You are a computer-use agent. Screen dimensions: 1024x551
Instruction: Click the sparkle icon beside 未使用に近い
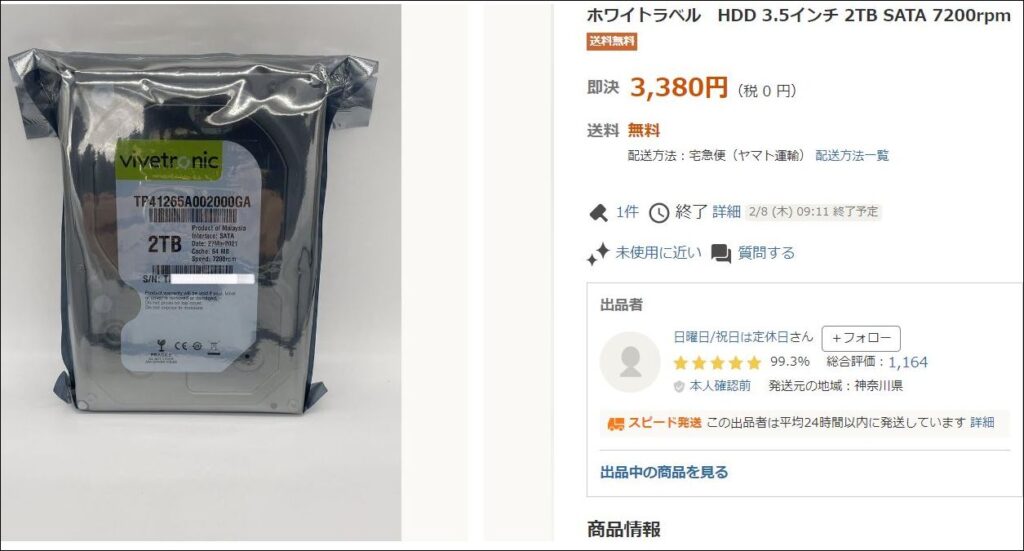(598, 254)
